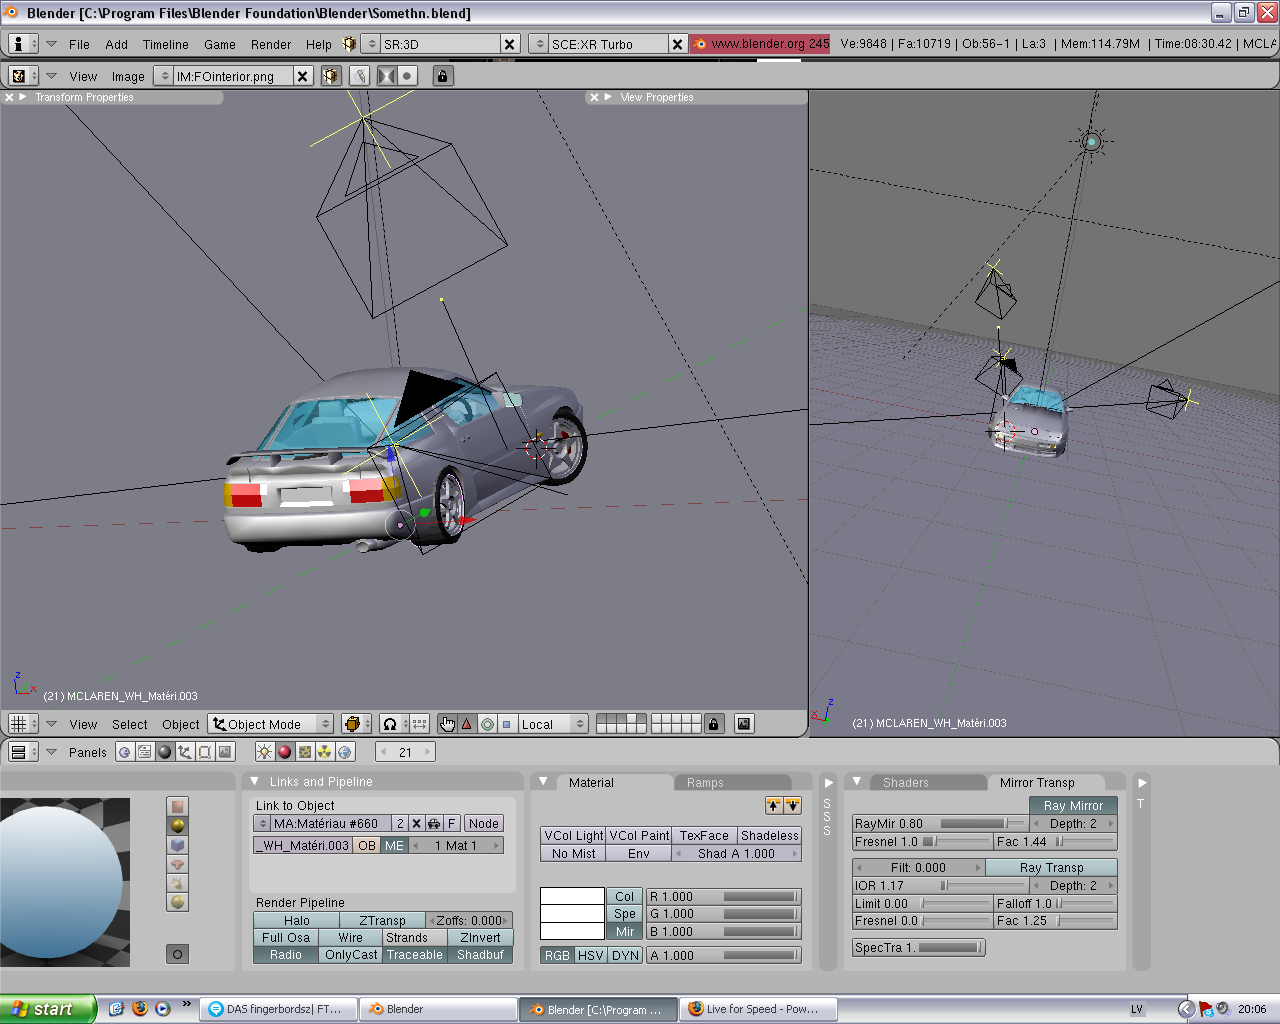Enable the scale manipulator square

pos(506,724)
